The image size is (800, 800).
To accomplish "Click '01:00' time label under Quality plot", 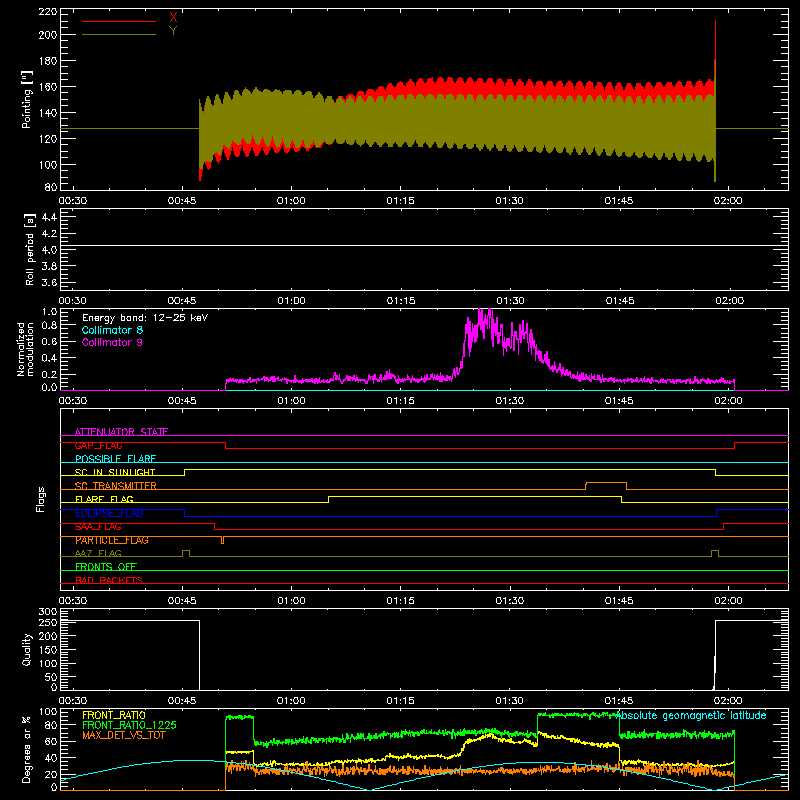I will 291,701.
